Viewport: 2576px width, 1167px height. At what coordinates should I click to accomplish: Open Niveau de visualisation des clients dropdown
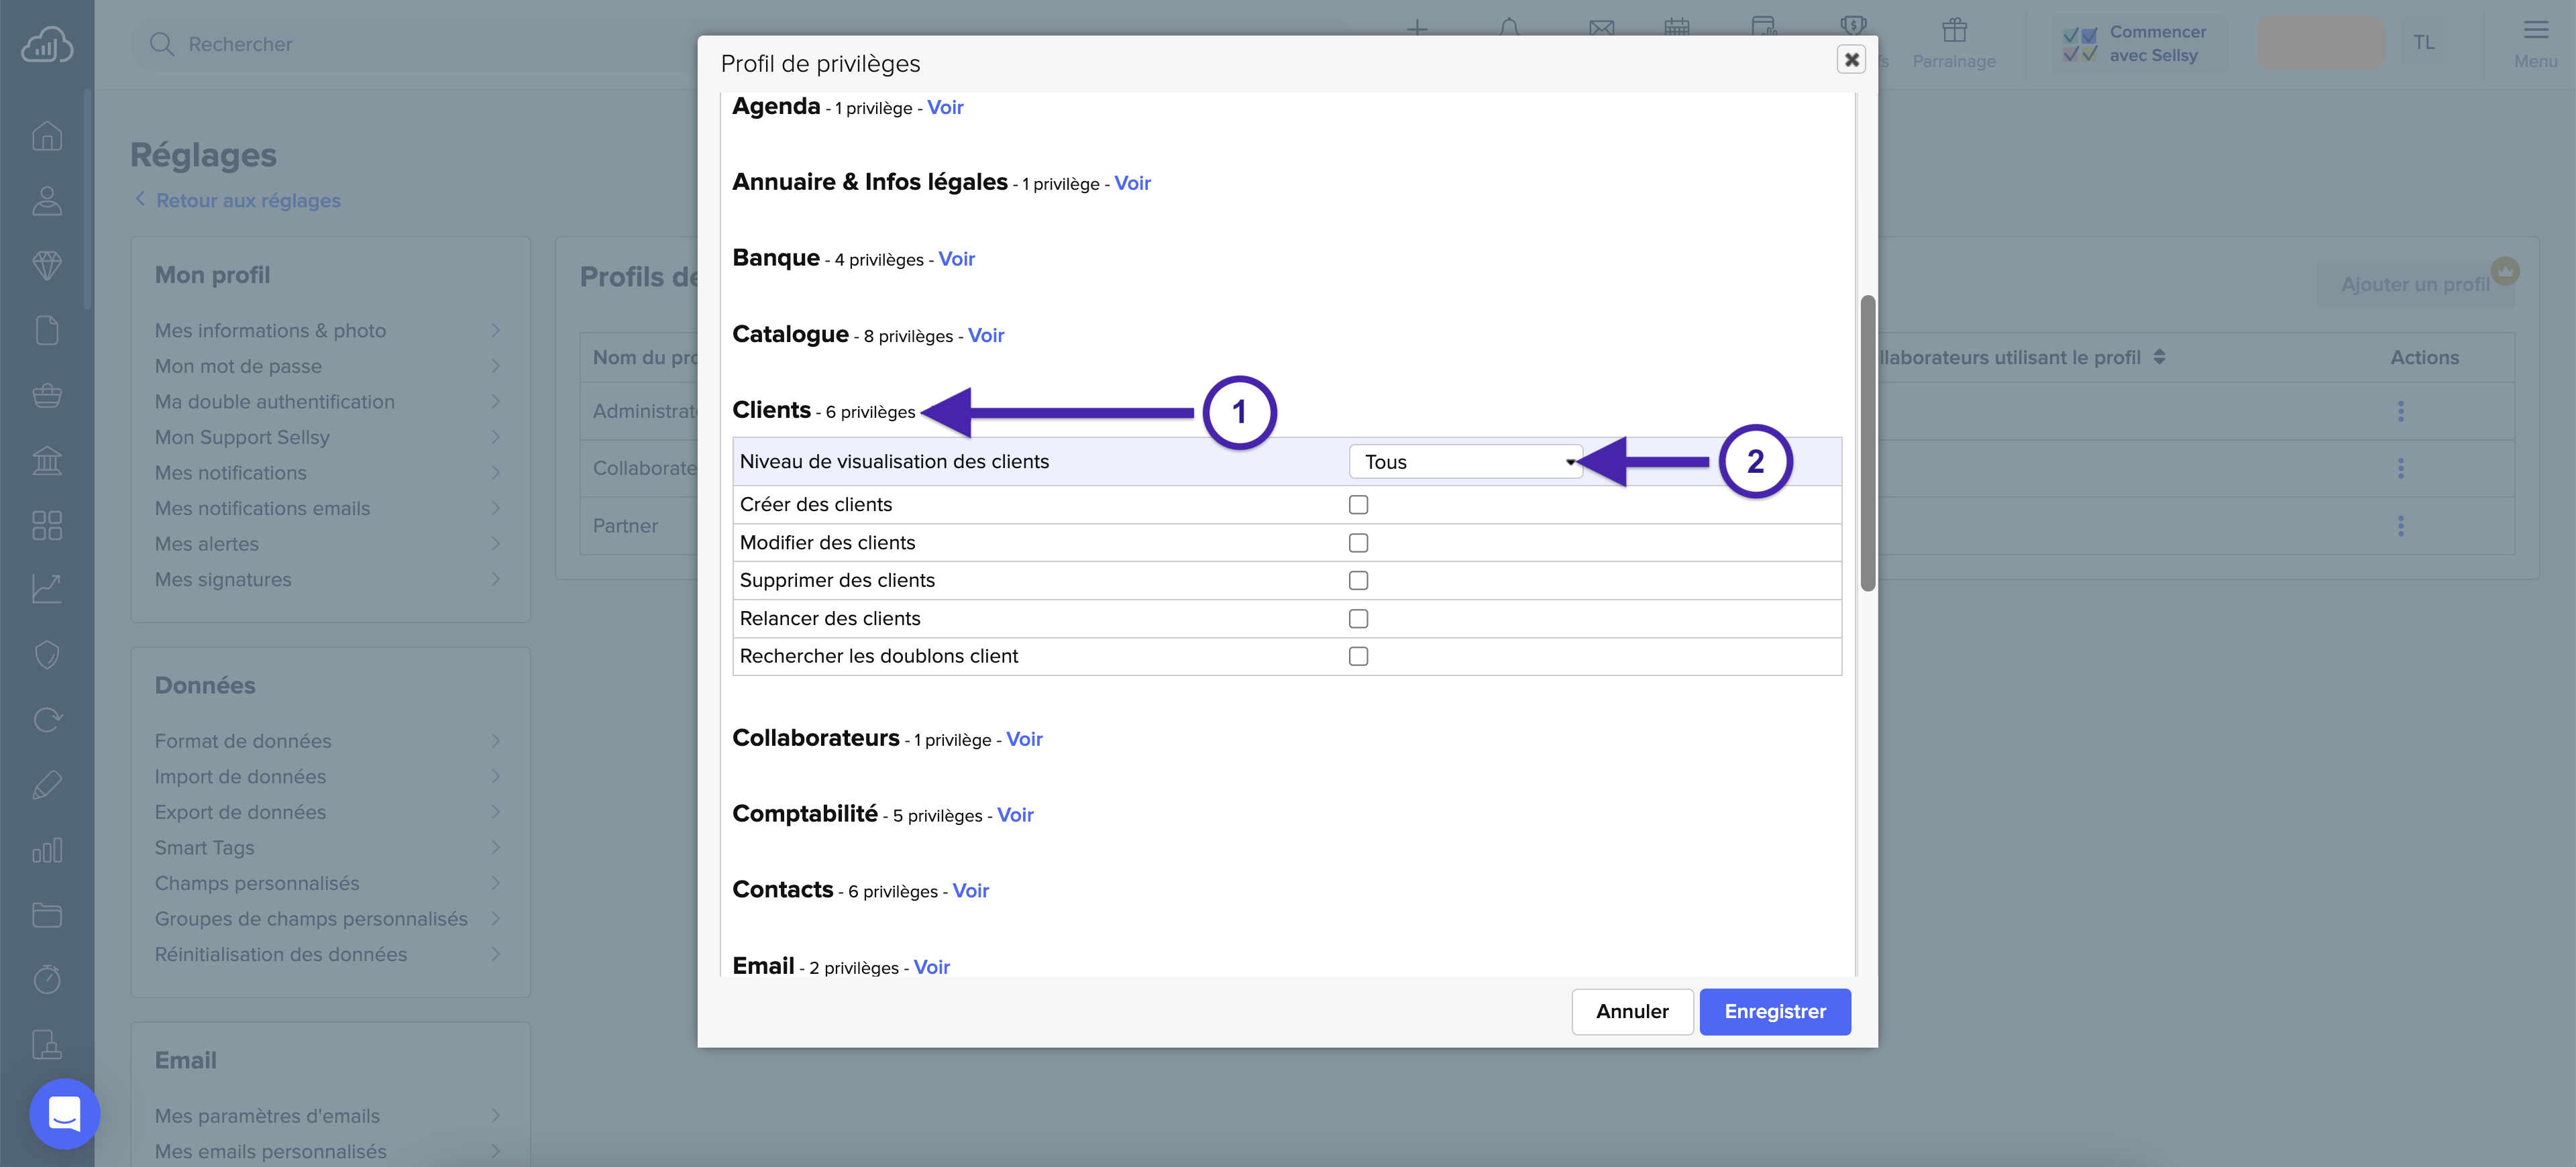tap(1465, 462)
